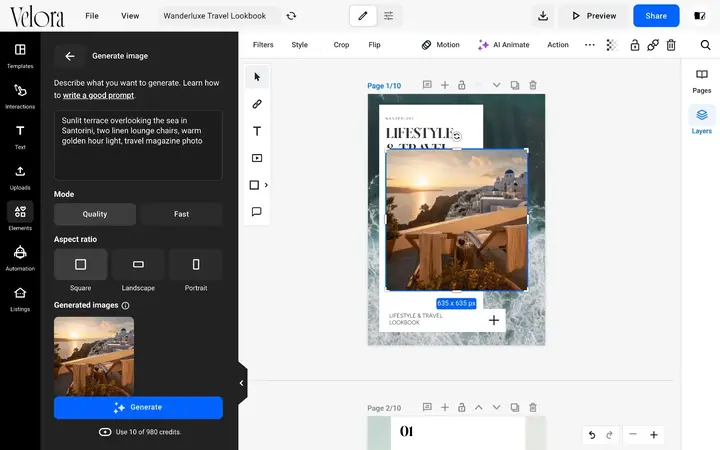
Task: Add a page after Page 2
Action: (x=444, y=407)
